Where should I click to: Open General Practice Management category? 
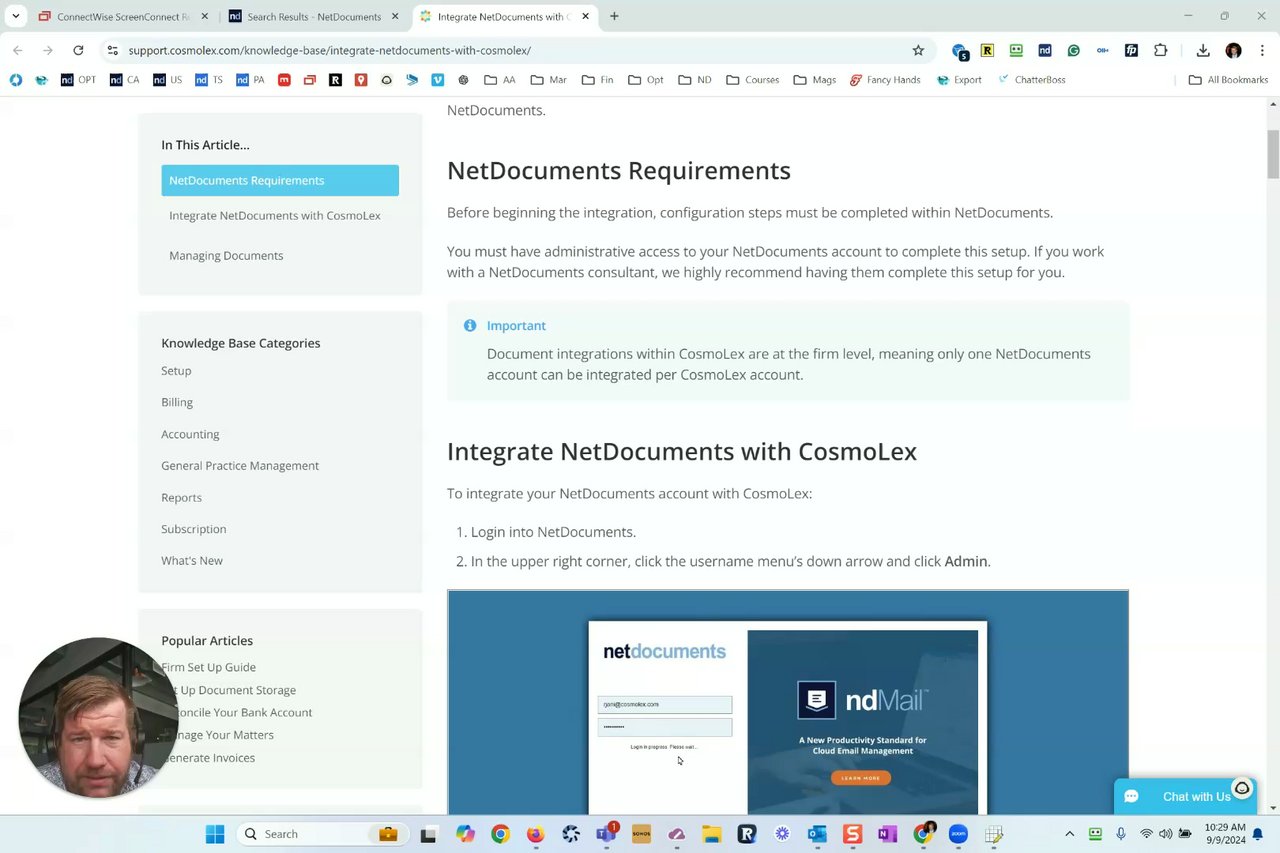tap(240, 466)
